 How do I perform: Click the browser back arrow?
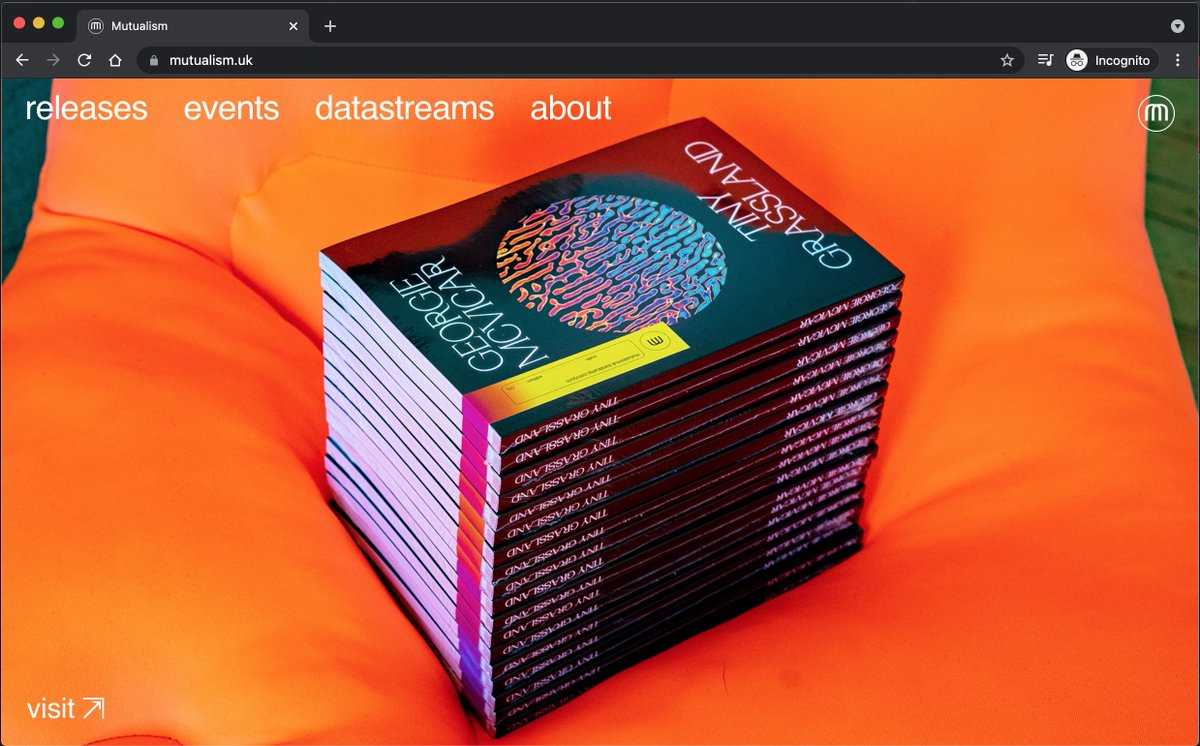coord(22,60)
